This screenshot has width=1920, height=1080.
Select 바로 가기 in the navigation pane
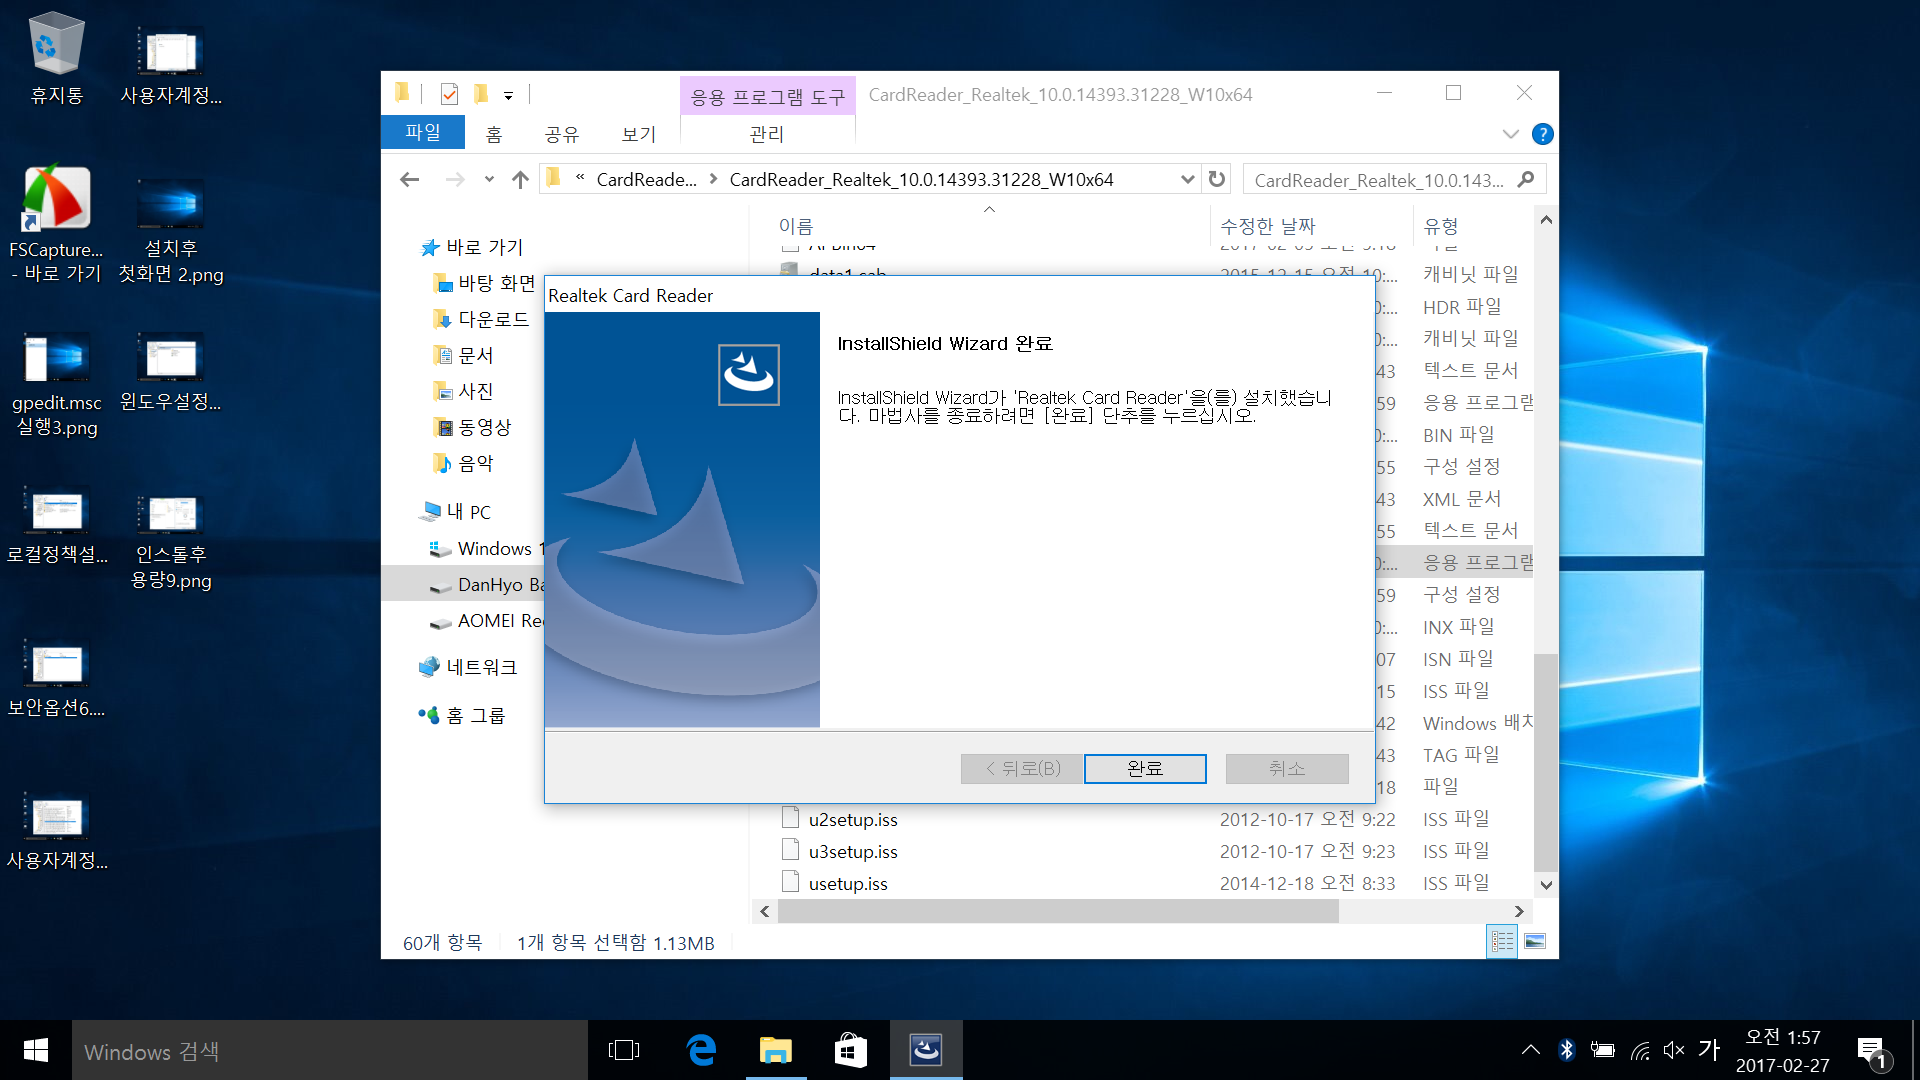pyautogui.click(x=473, y=247)
